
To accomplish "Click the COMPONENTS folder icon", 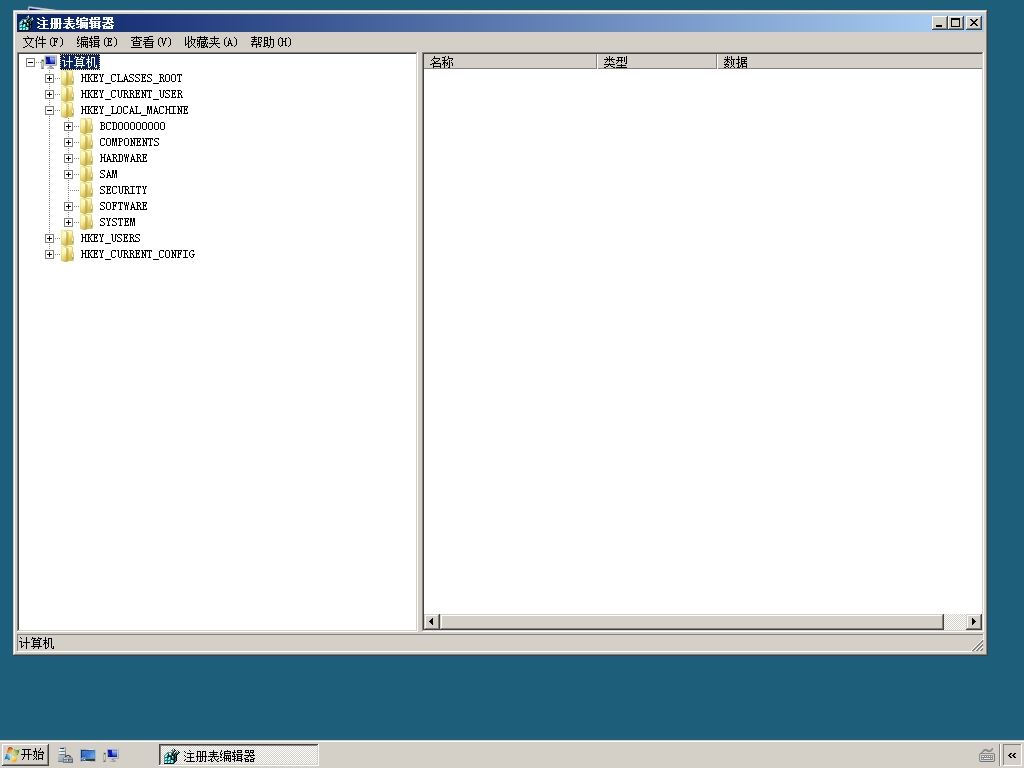I will [x=86, y=142].
